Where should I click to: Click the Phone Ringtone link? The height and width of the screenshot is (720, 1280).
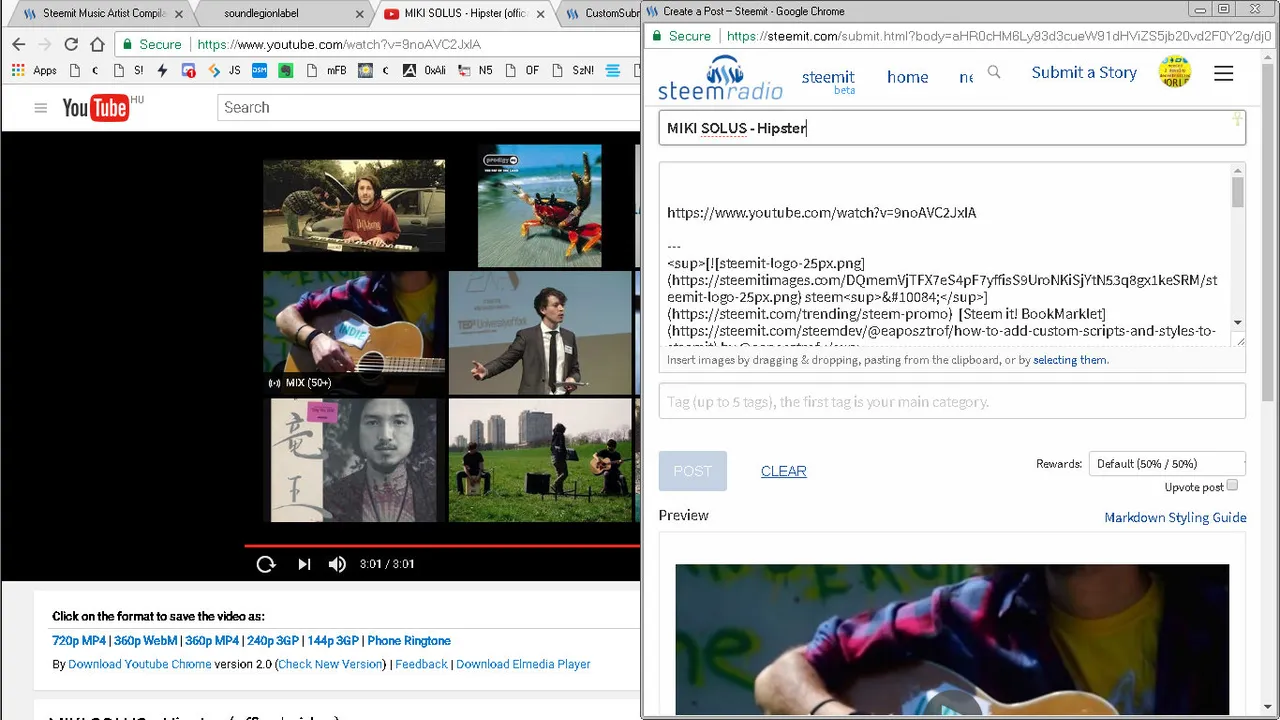pyautogui.click(x=409, y=641)
